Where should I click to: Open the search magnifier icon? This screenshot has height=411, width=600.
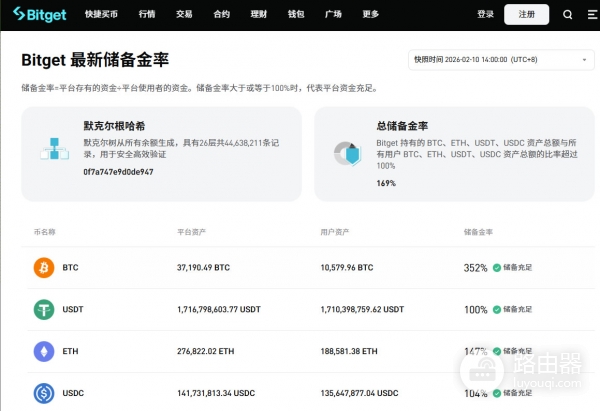click(567, 15)
